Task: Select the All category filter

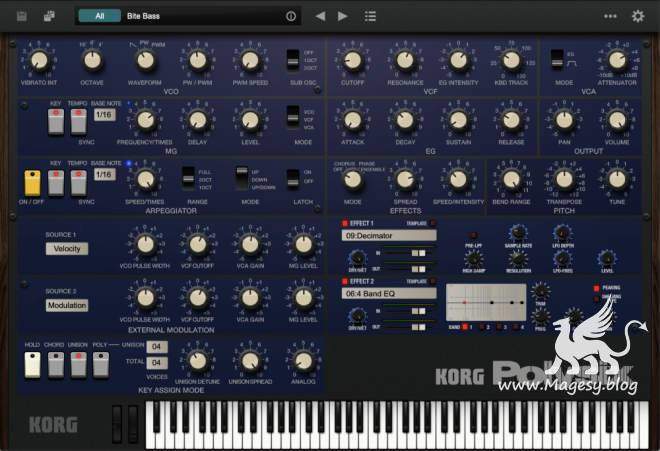Action: tap(99, 16)
